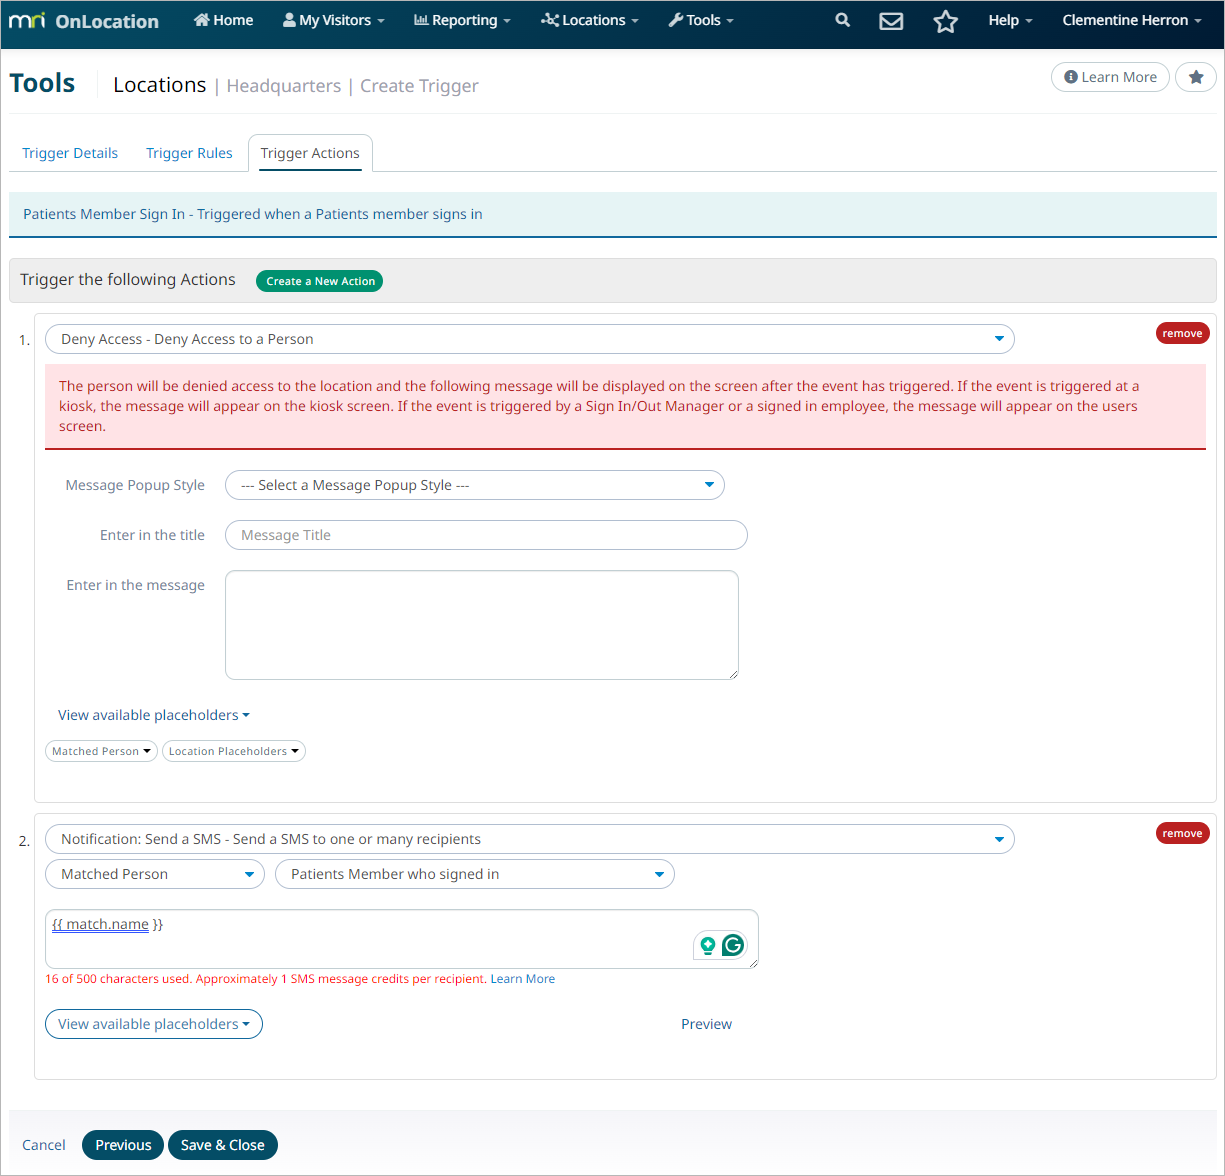
Task: Open Patients Member who signed in dropdown
Action: pos(475,874)
